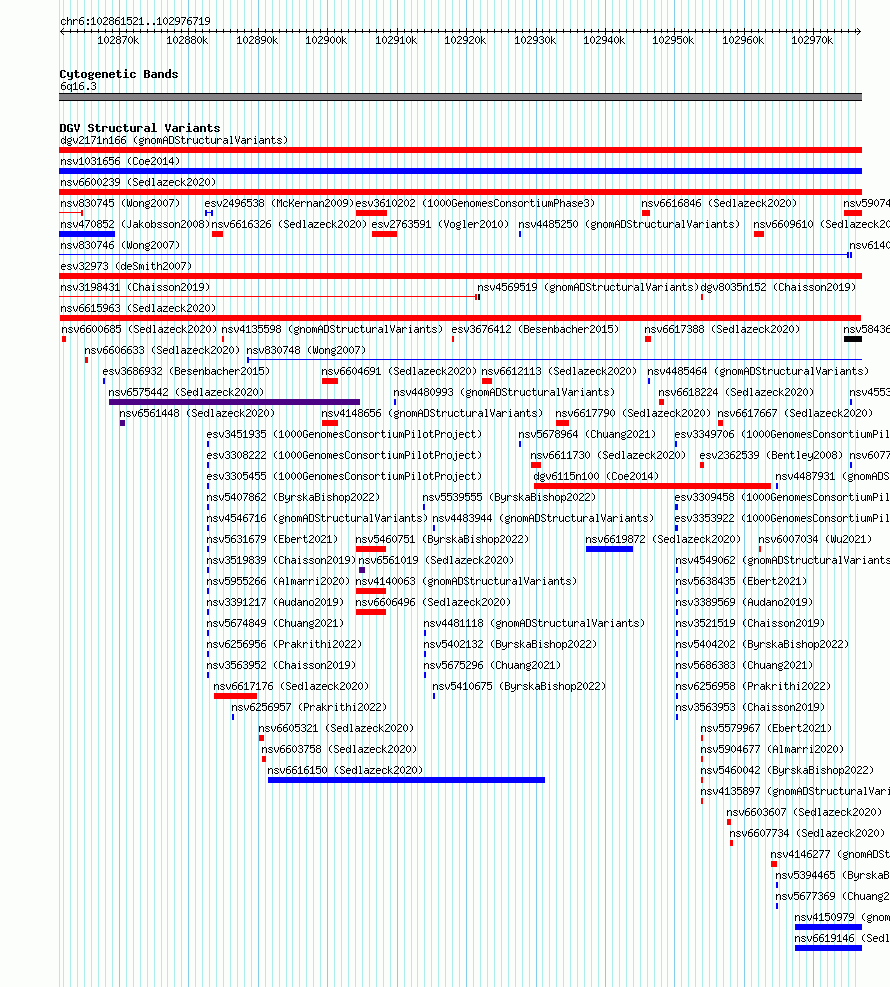Open the nsv3198431 (Chaisson2019) label
The width and height of the screenshot is (890, 987).
(135, 287)
